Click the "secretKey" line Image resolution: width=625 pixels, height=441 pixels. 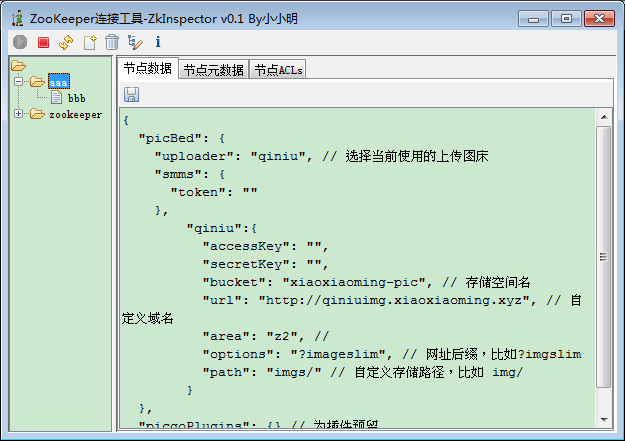click(x=265, y=264)
